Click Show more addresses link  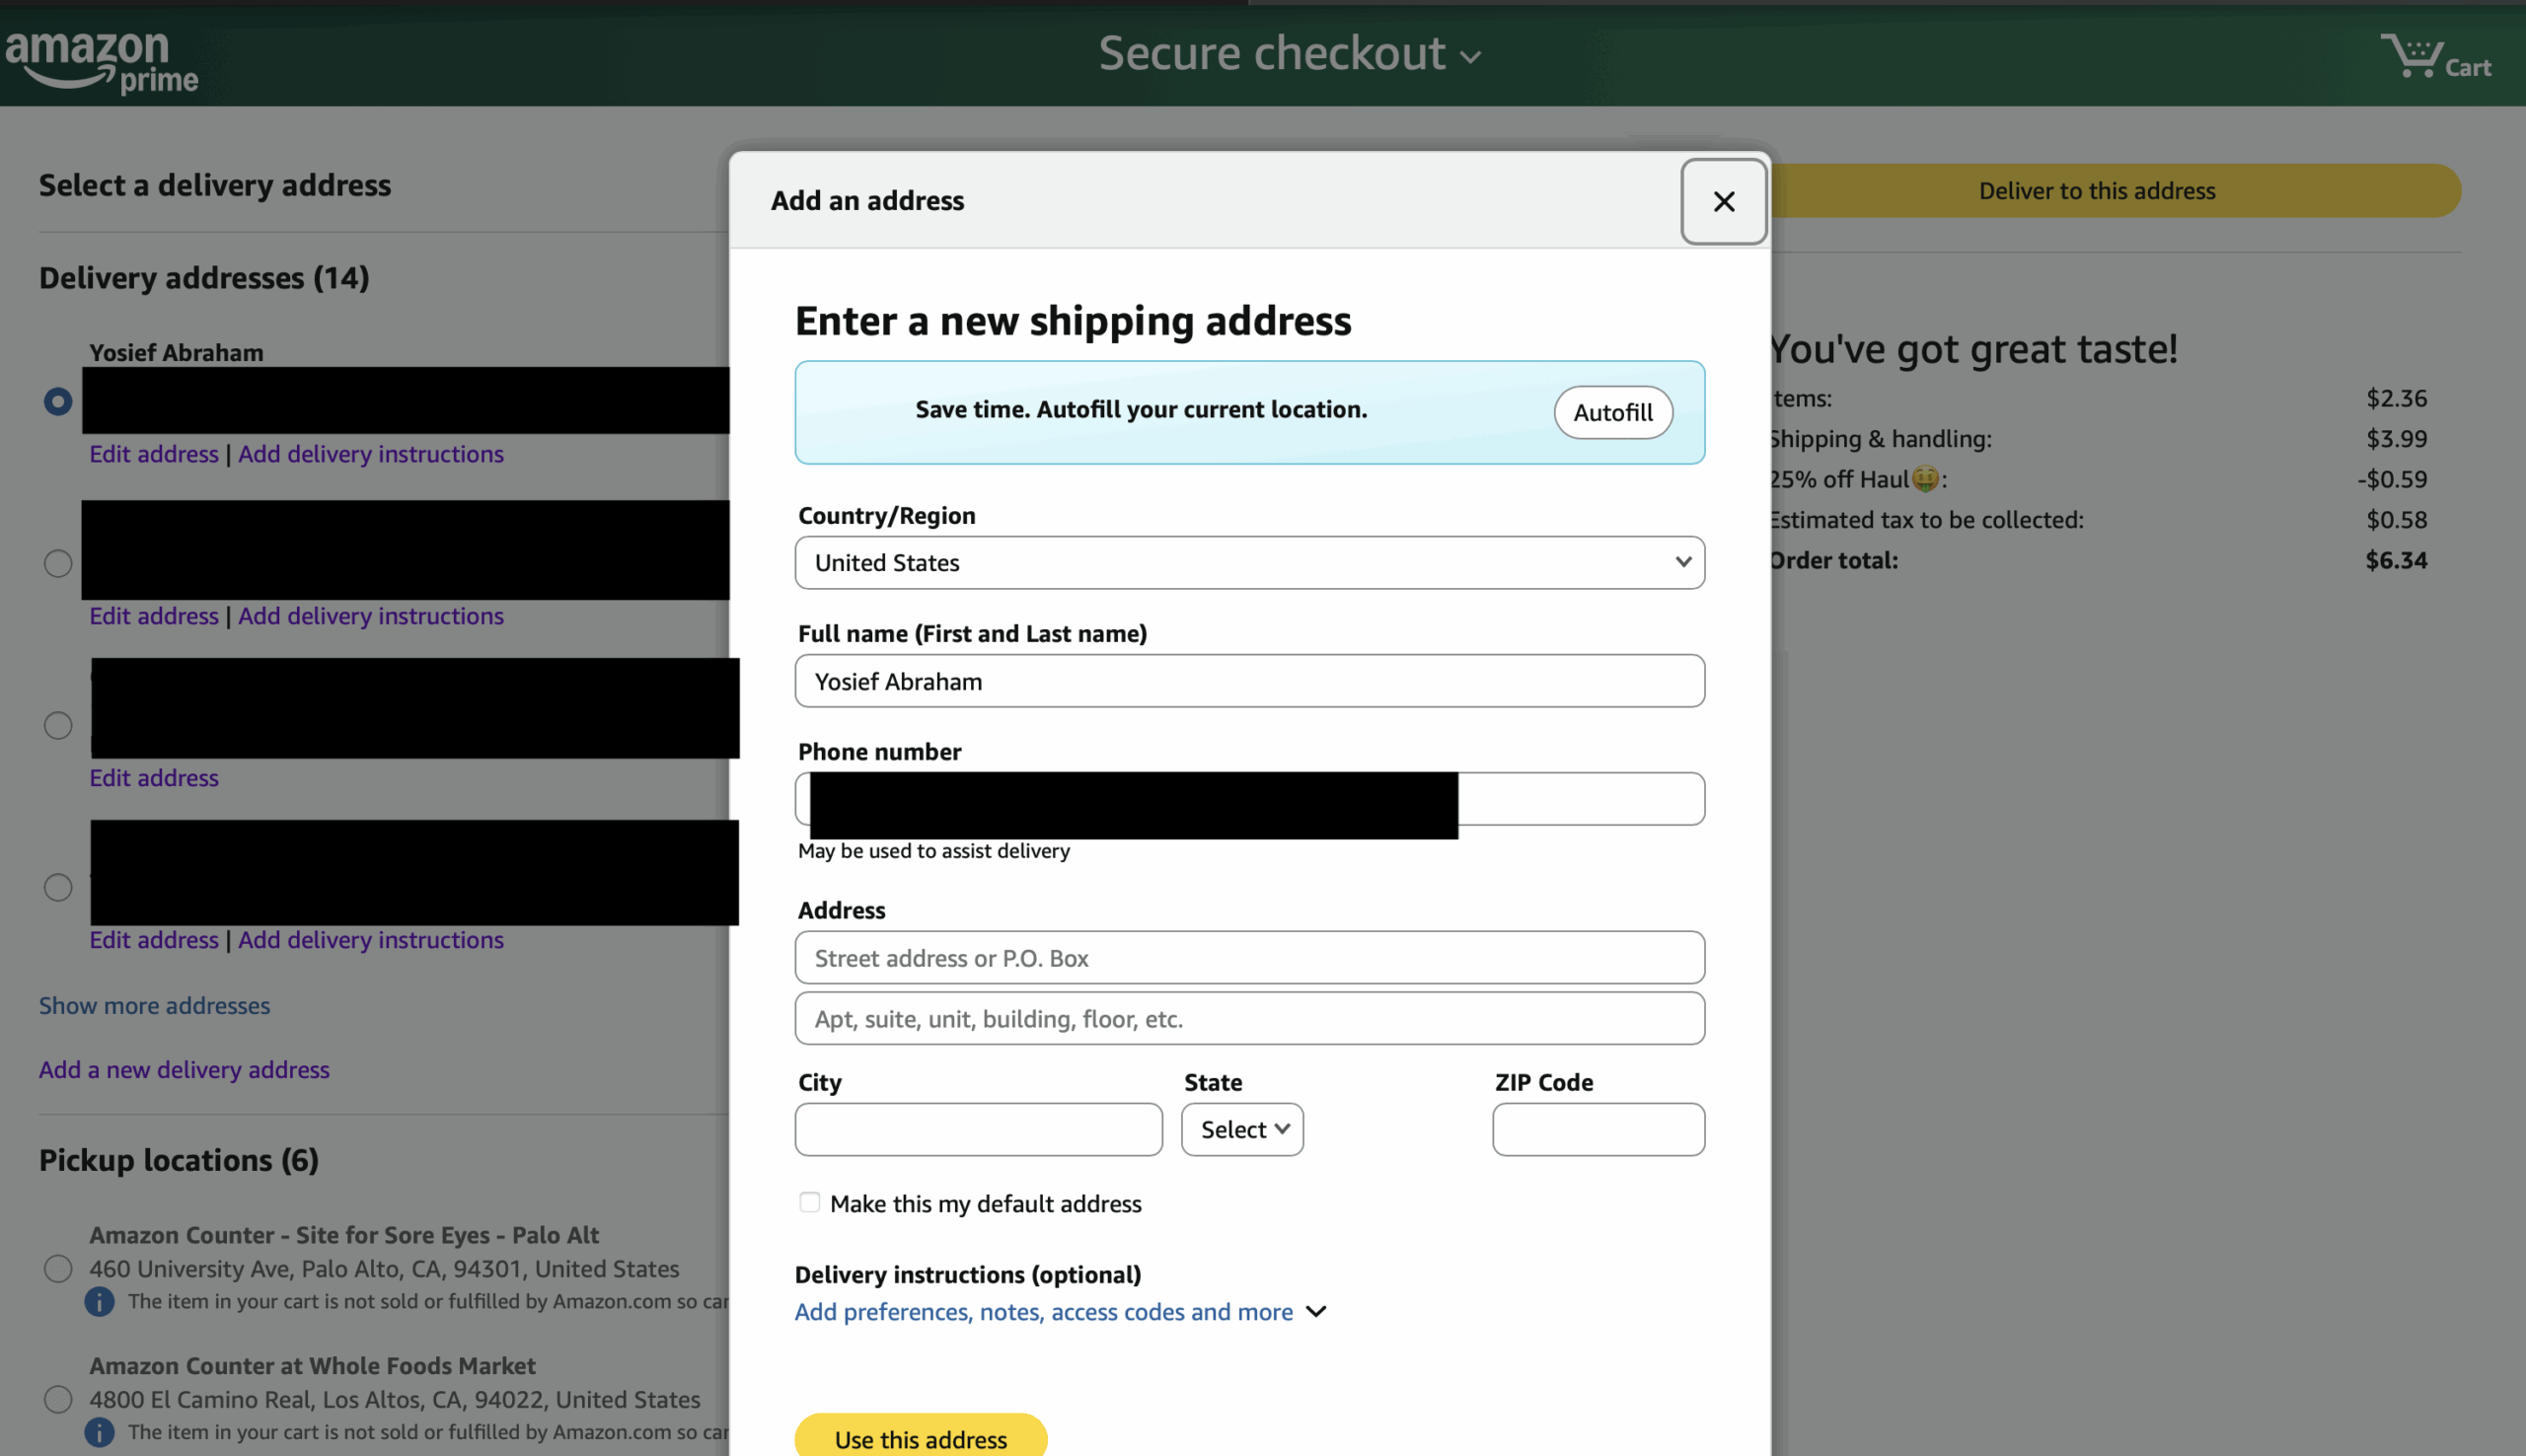coord(154,1005)
